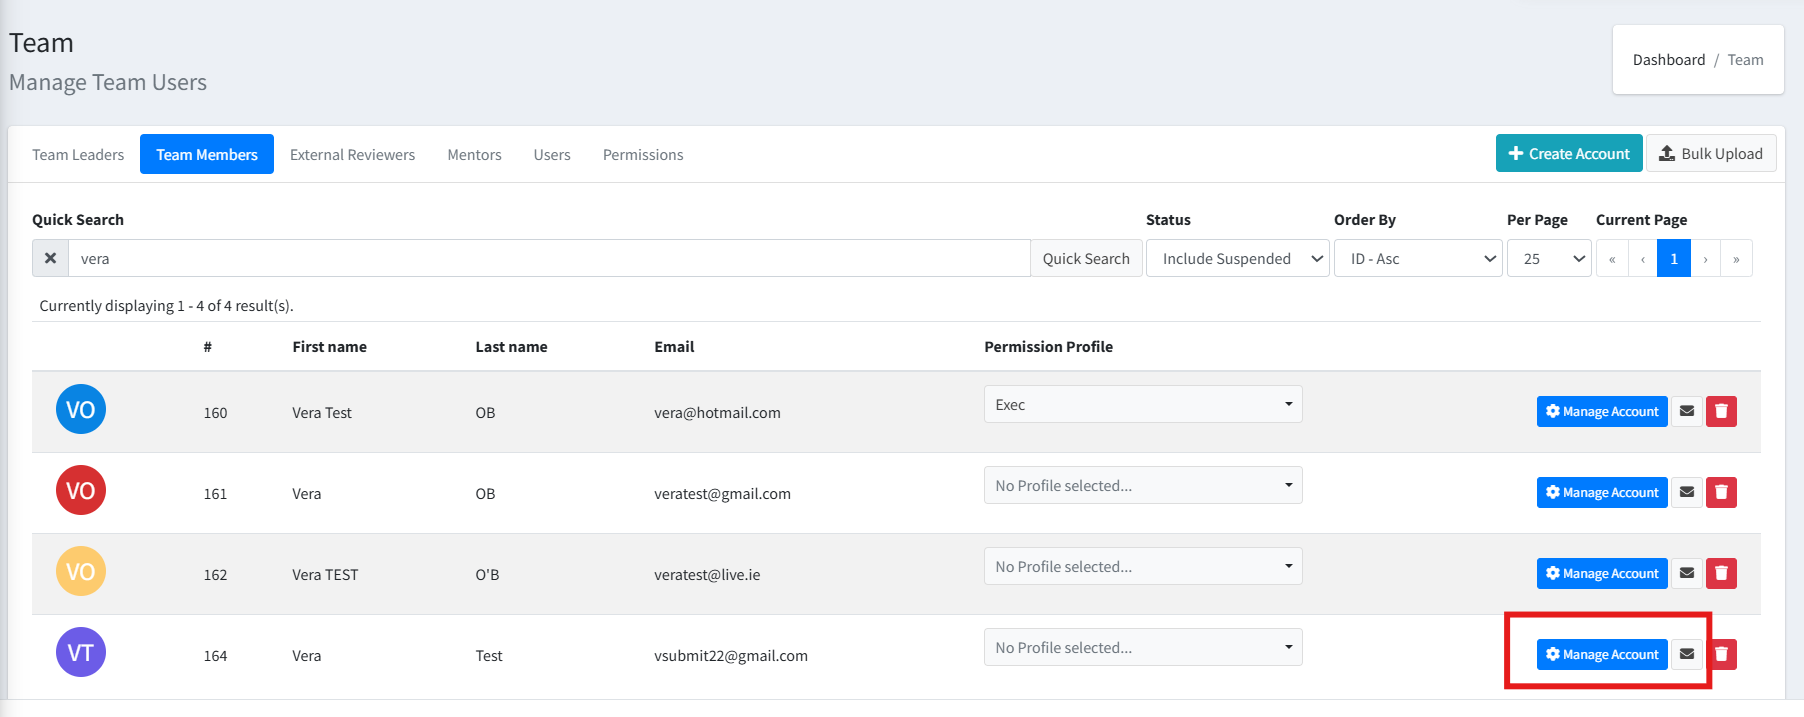Open the Per Page 25 dropdown
Viewport: 1804px width, 717px height.
[x=1548, y=258]
